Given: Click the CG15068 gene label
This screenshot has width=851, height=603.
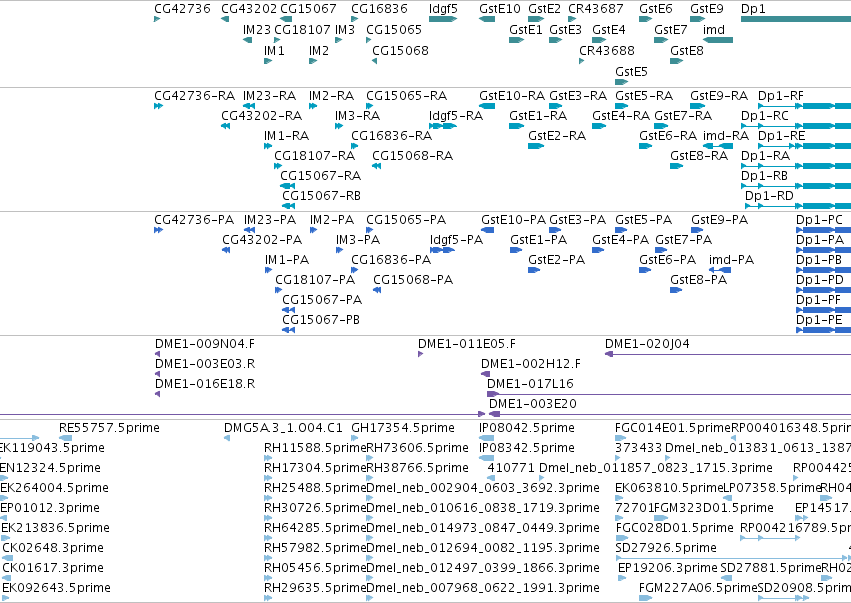Looking at the screenshot, I should (x=400, y=50).
